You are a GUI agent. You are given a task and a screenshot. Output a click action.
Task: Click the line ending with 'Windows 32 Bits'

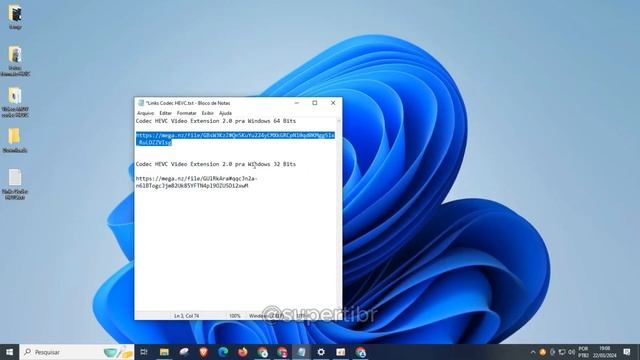216,164
